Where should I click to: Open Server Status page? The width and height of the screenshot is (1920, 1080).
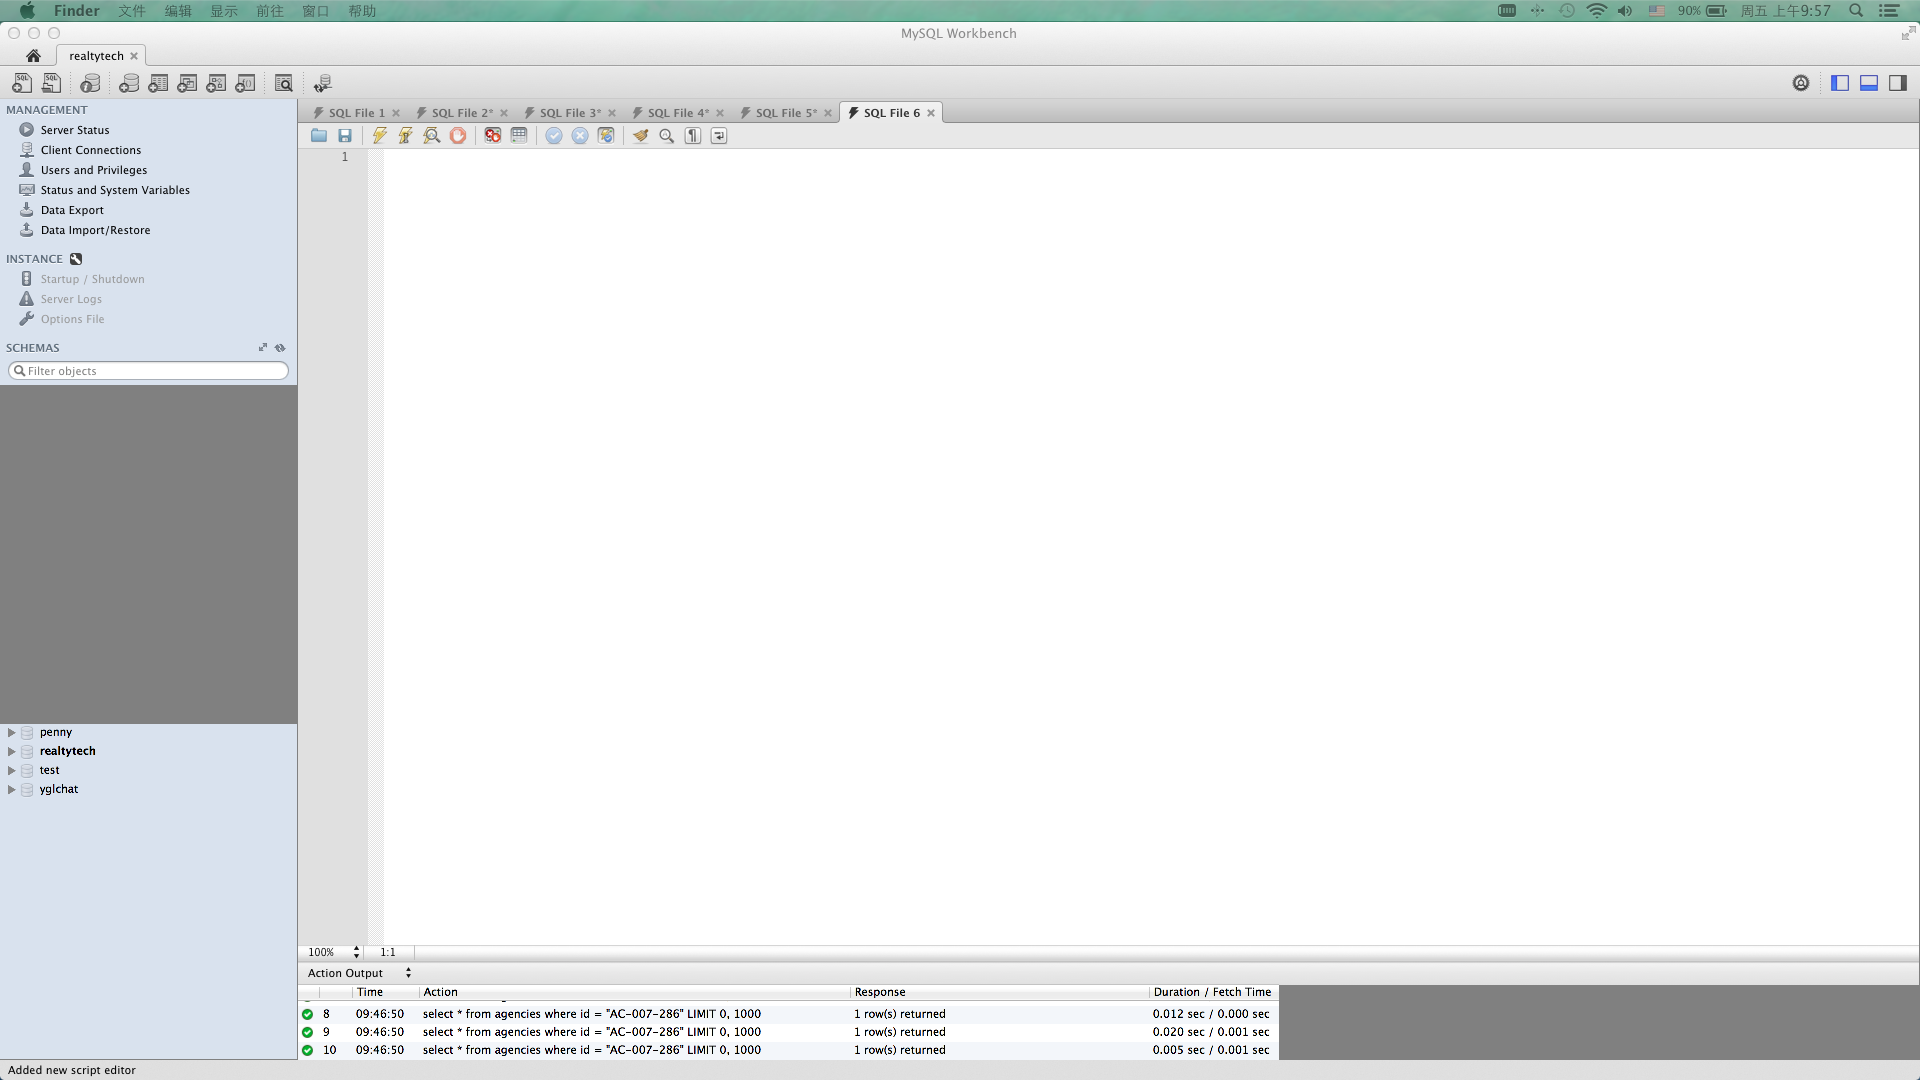click(x=75, y=130)
